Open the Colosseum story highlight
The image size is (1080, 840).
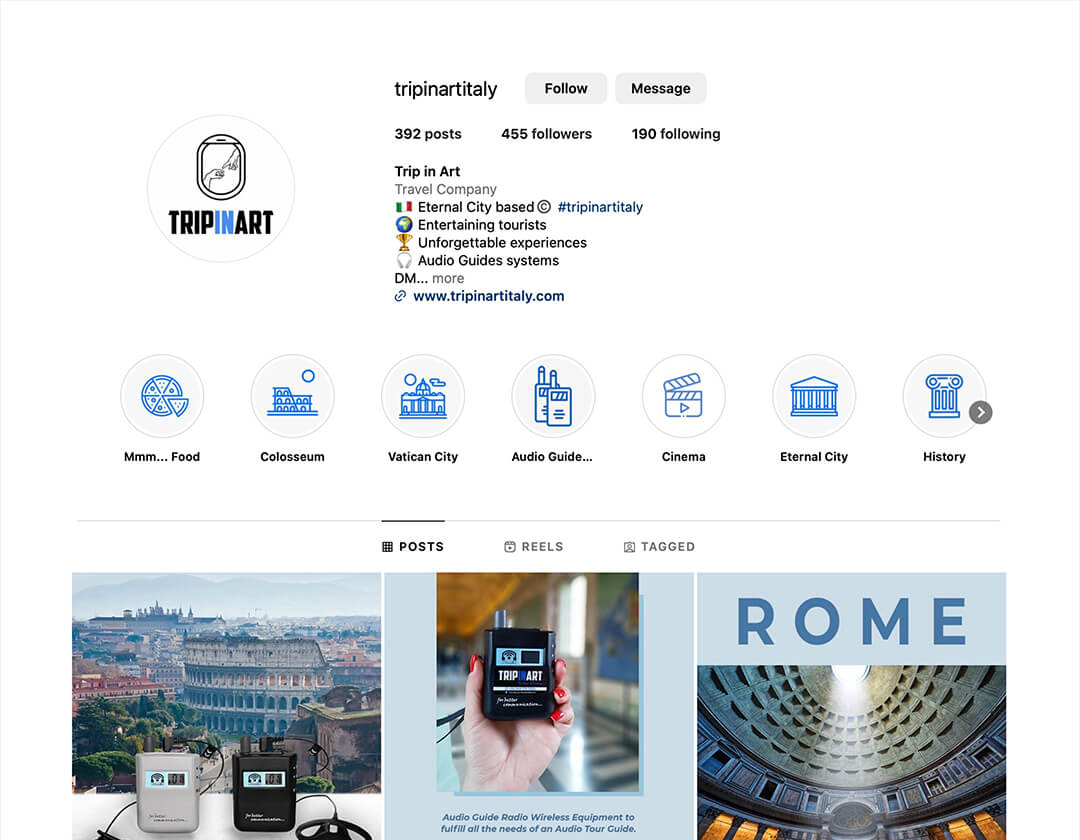[292, 396]
